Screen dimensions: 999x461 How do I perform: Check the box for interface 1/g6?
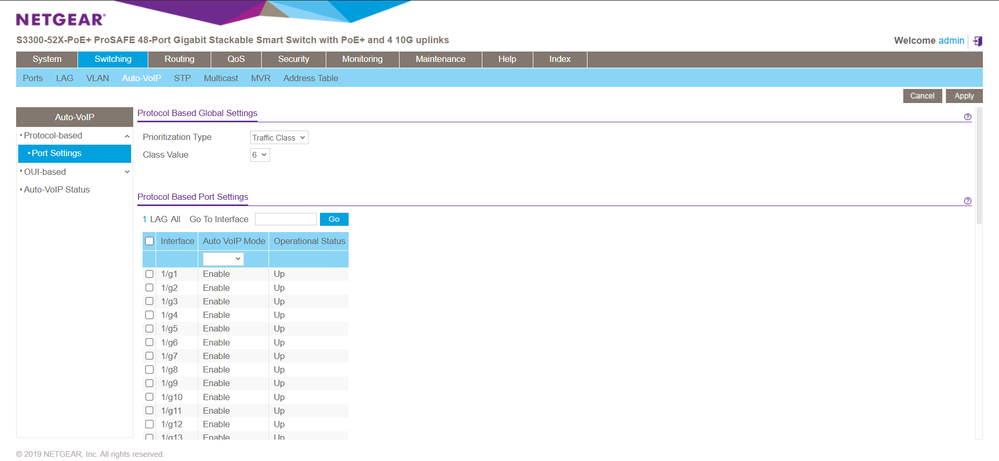tap(149, 343)
